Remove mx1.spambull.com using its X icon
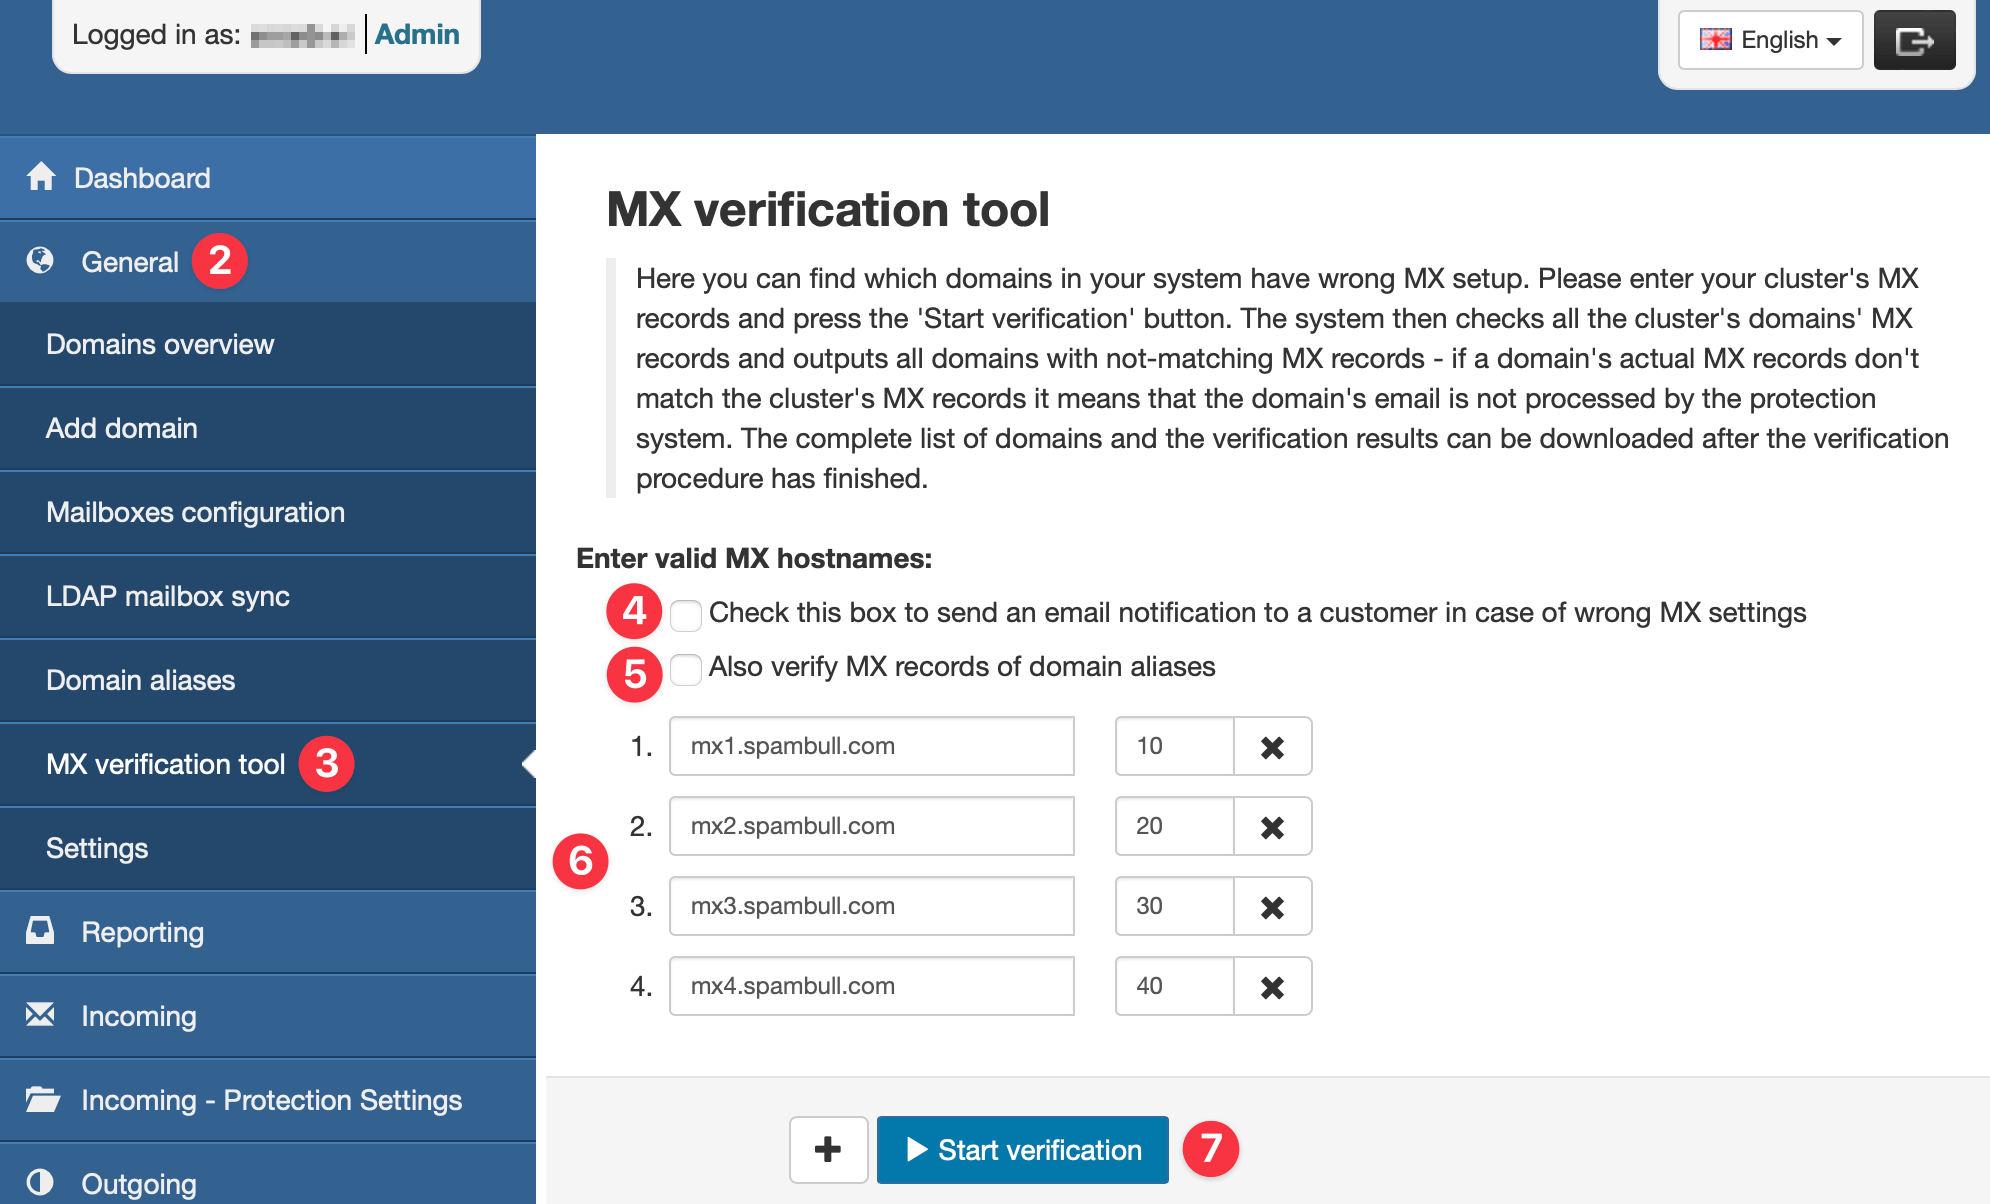The width and height of the screenshot is (1990, 1204). (1272, 746)
